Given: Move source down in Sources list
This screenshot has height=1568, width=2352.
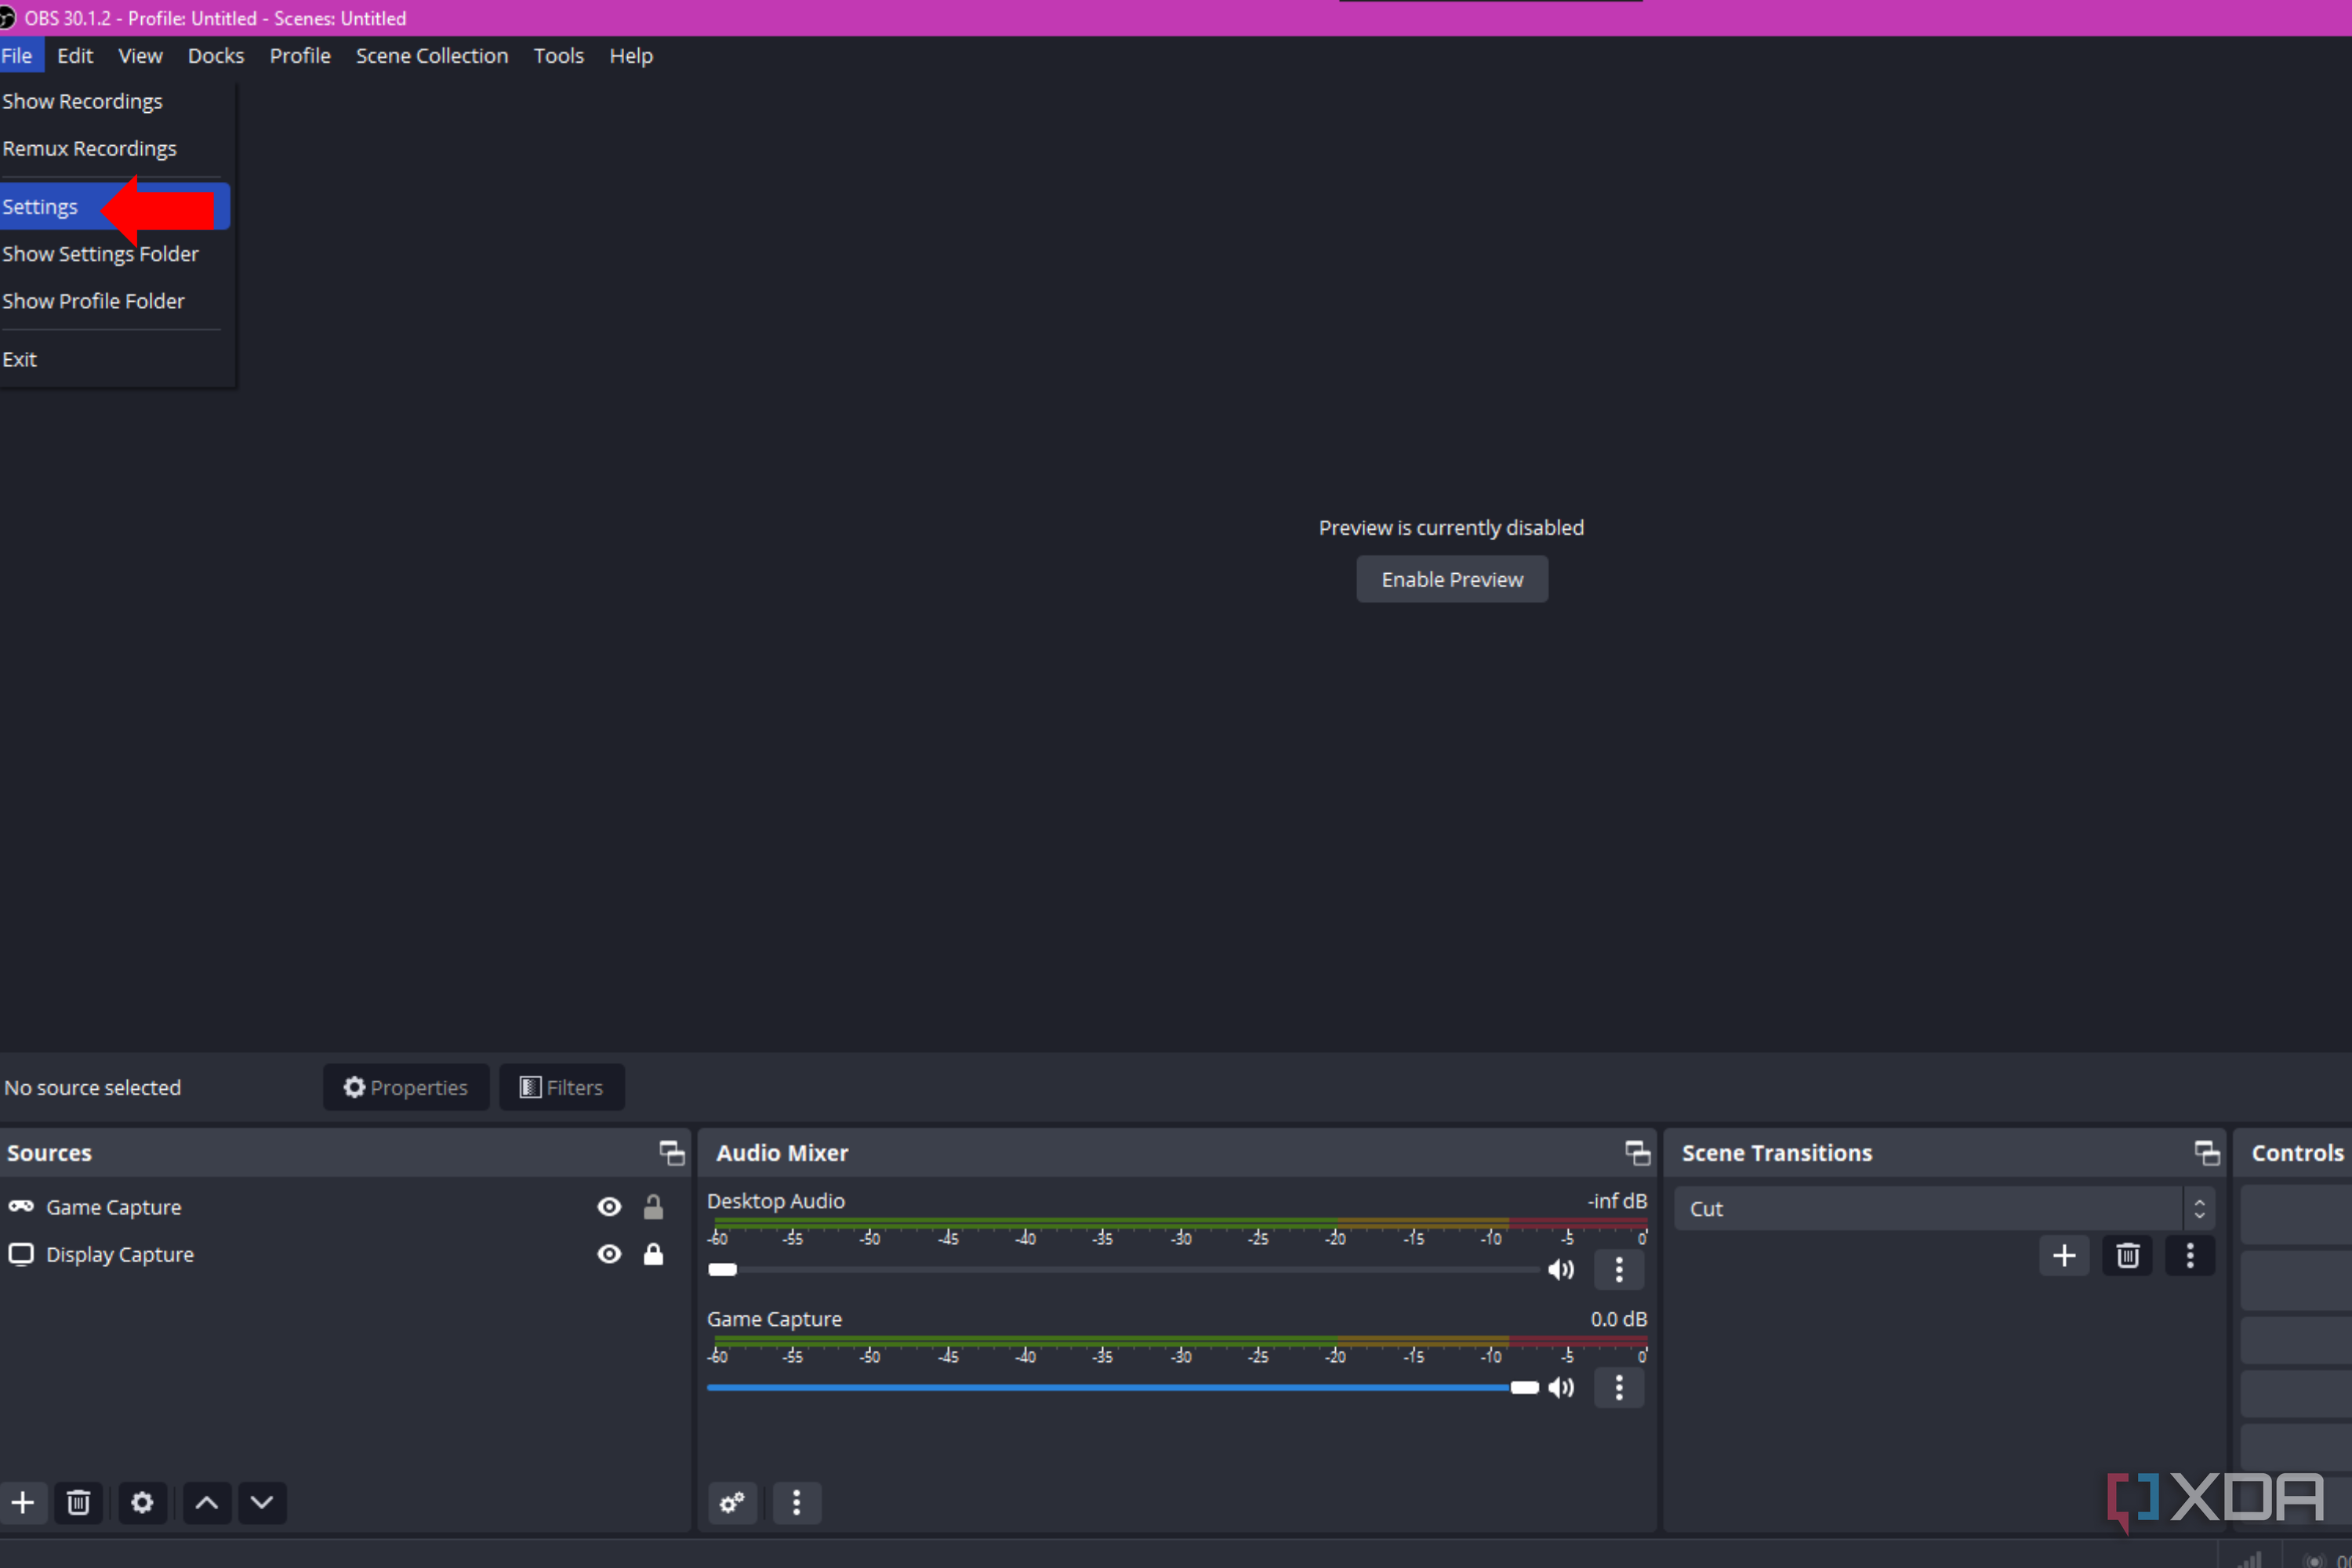Looking at the screenshot, I should [x=261, y=1503].
